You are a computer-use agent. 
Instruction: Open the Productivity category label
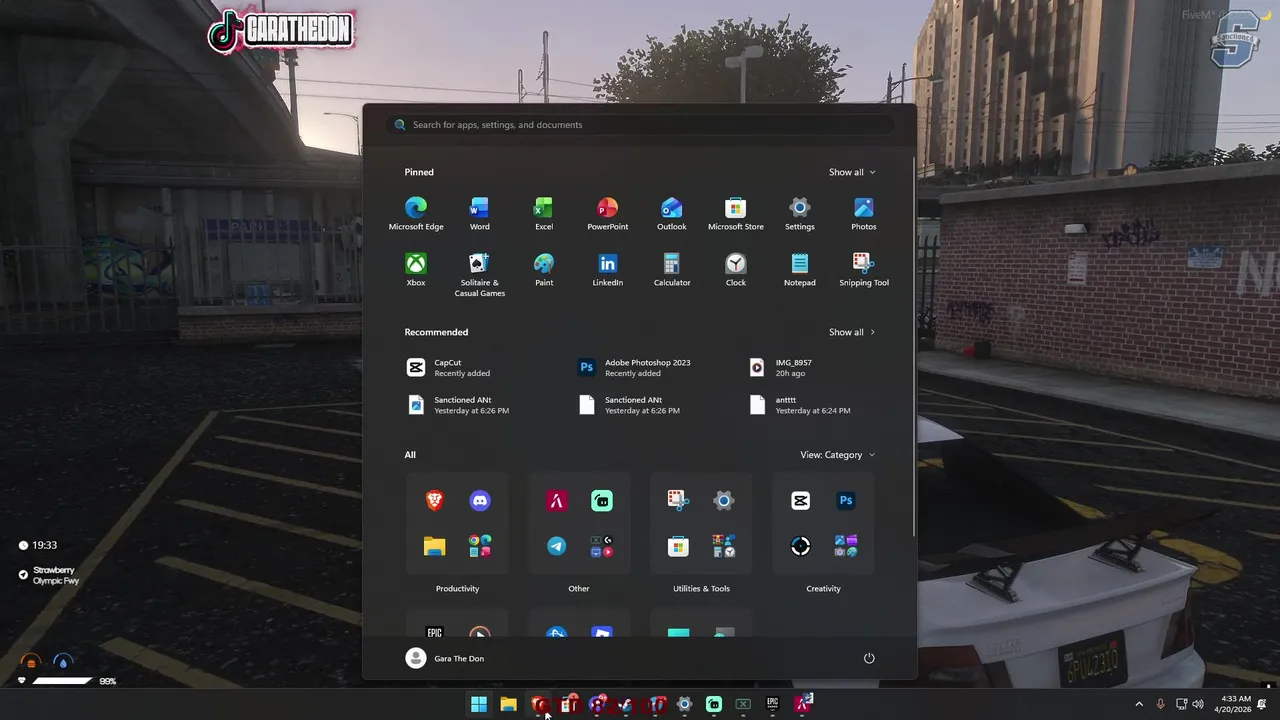[457, 589]
